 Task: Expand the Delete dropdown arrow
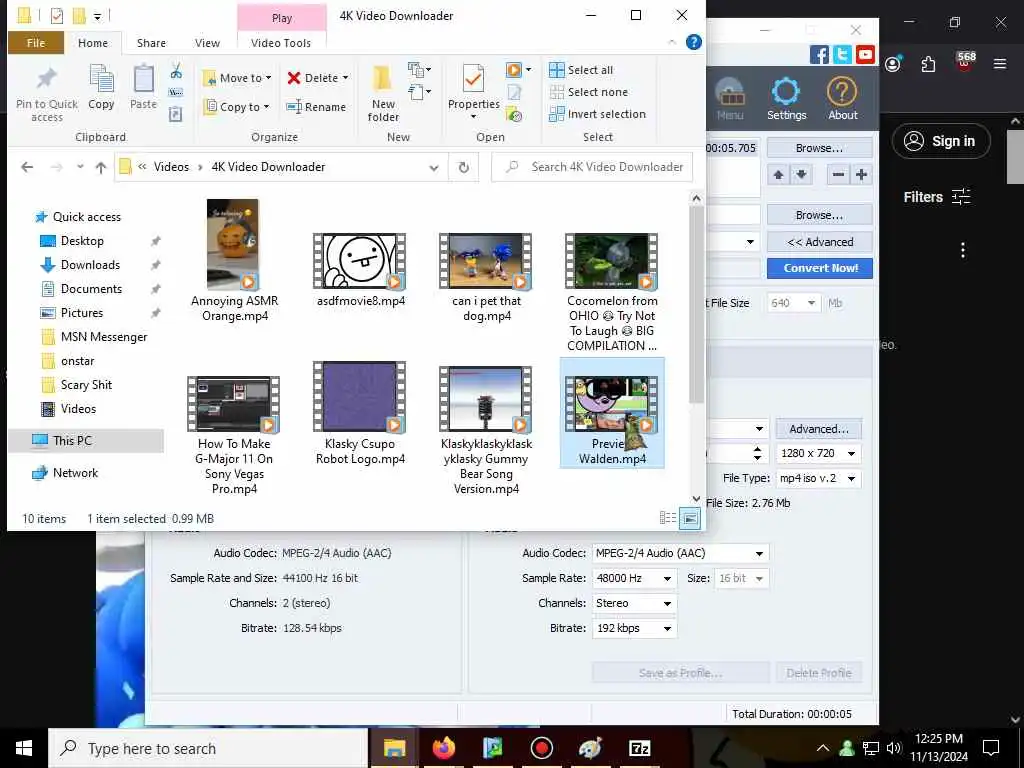coord(345,78)
